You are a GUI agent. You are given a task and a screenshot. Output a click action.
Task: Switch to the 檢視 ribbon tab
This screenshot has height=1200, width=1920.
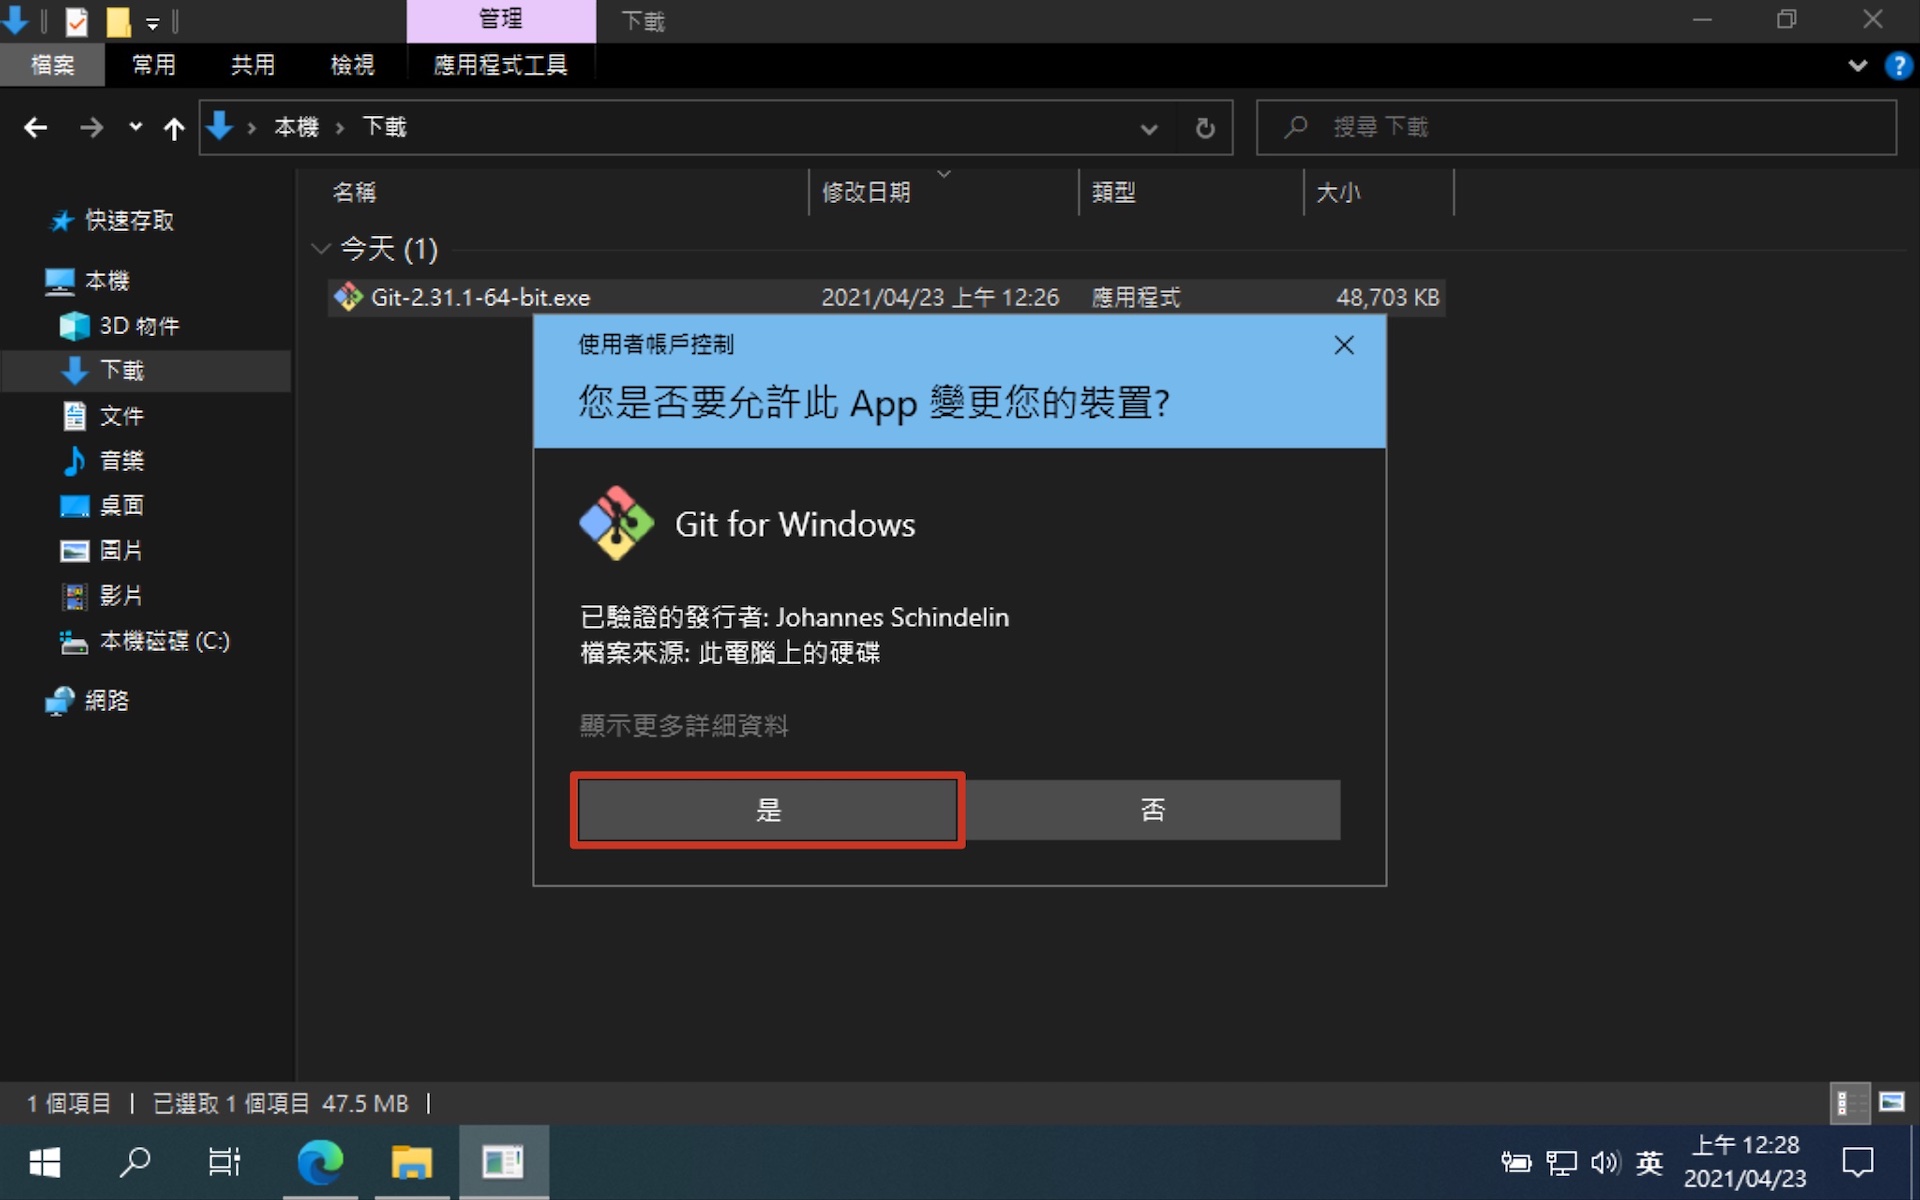(x=352, y=65)
